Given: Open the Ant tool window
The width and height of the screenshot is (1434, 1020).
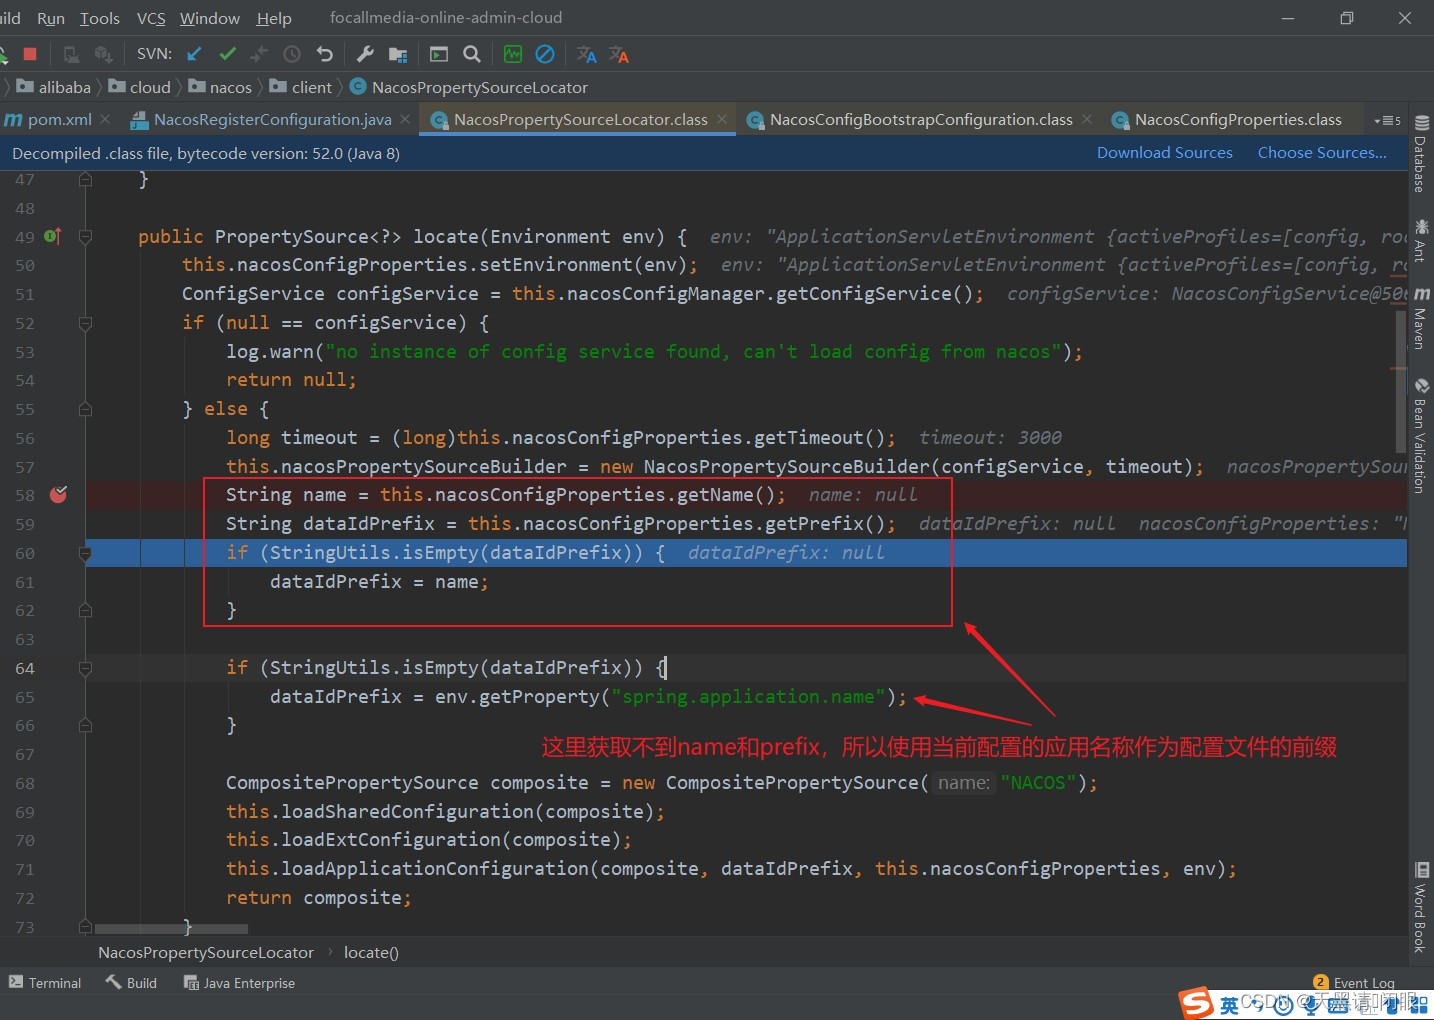Looking at the screenshot, I should [x=1421, y=240].
